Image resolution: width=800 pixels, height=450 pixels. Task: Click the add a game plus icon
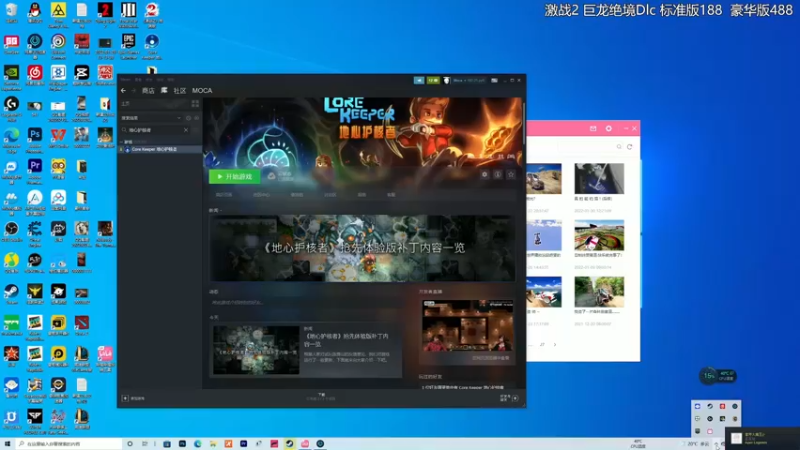[125, 398]
